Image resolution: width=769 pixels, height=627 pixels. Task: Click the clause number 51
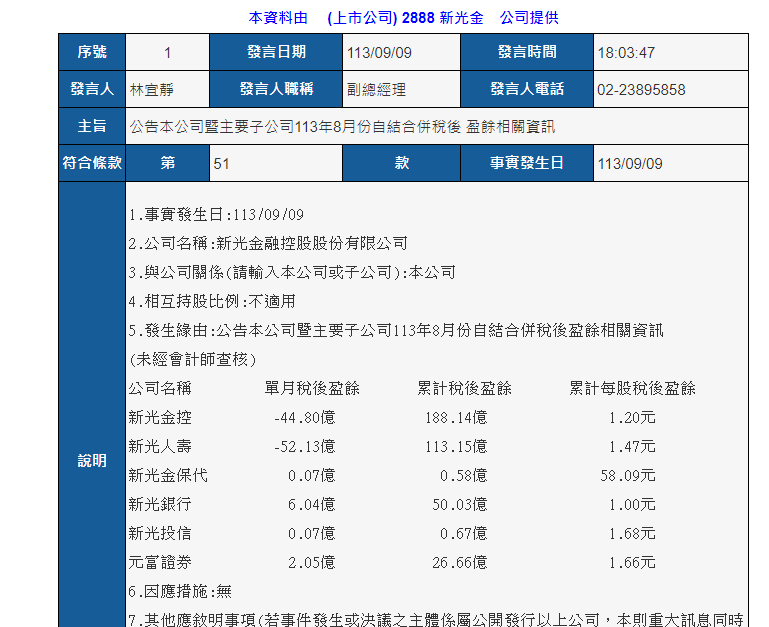(x=221, y=164)
